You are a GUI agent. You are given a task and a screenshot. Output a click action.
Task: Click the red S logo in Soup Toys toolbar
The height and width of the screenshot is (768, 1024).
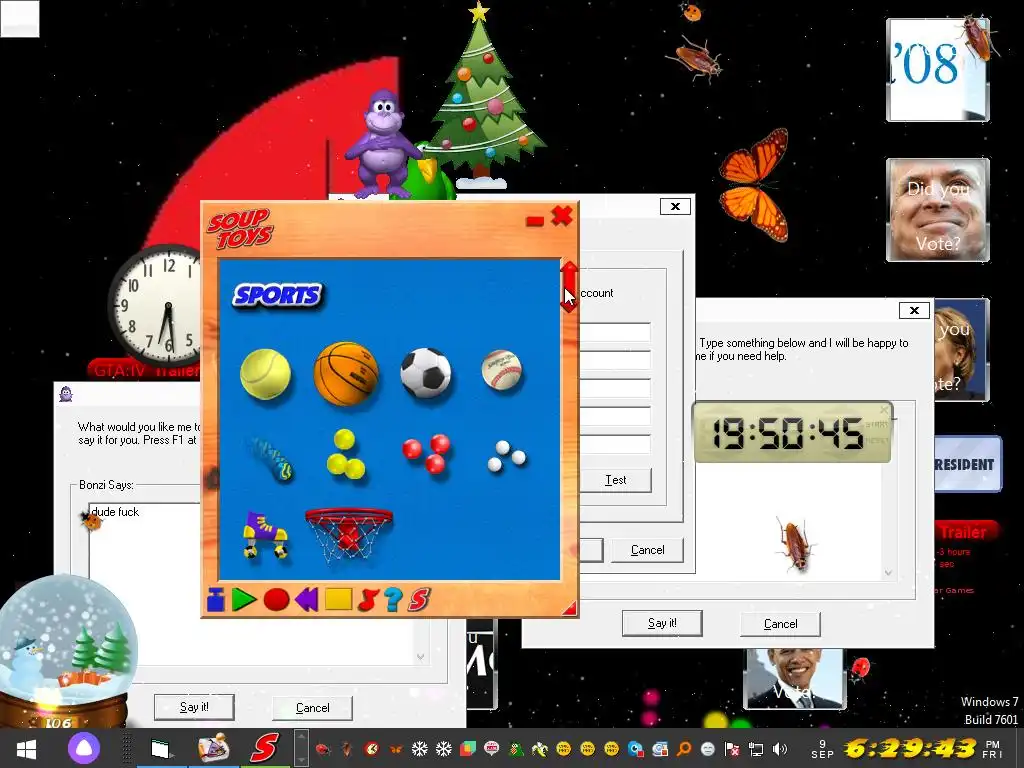419,600
